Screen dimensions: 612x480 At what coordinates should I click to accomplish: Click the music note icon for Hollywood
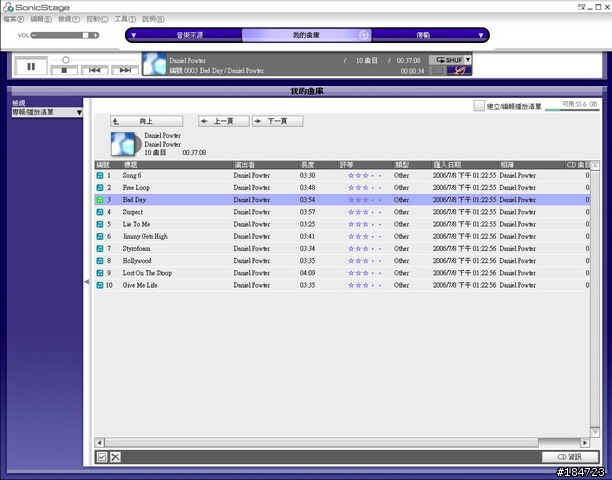tap(100, 261)
